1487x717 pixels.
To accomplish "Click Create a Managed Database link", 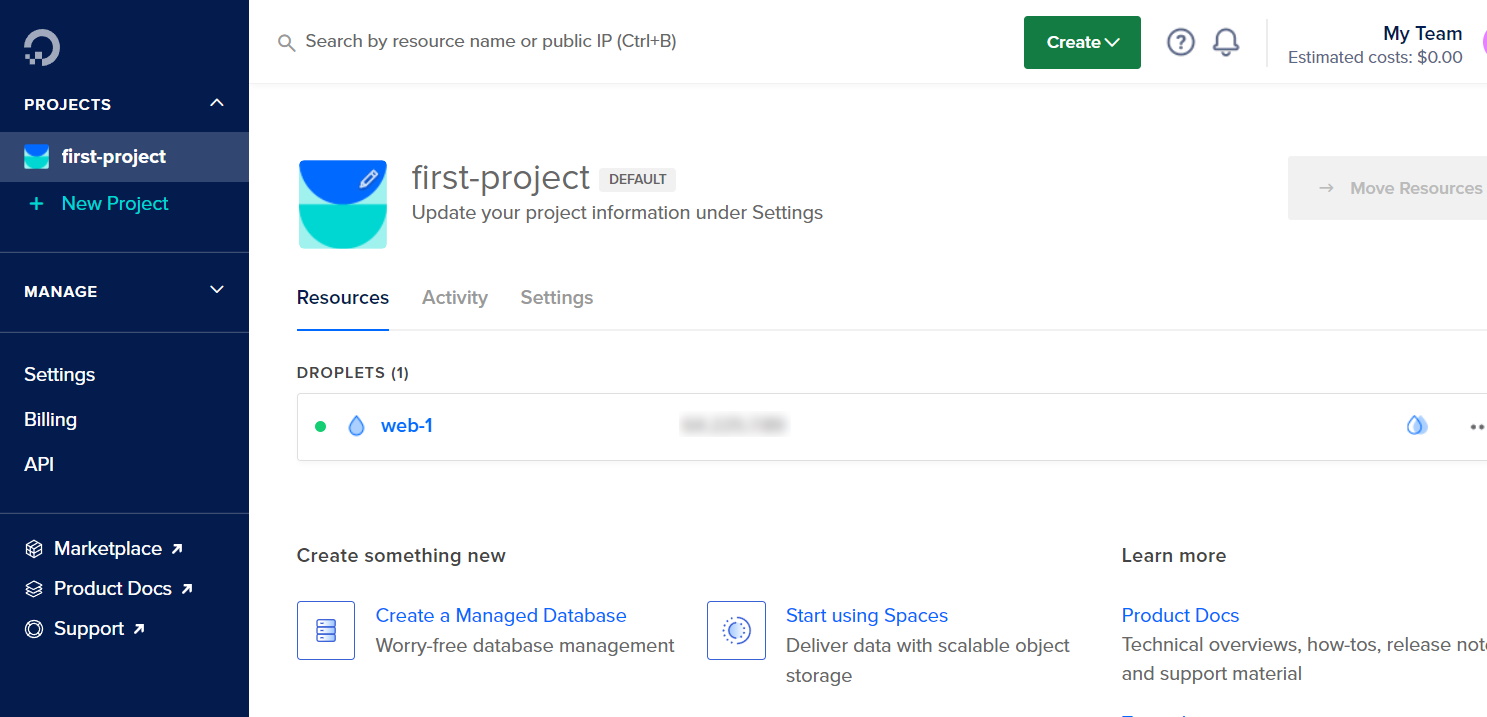I will [x=501, y=616].
